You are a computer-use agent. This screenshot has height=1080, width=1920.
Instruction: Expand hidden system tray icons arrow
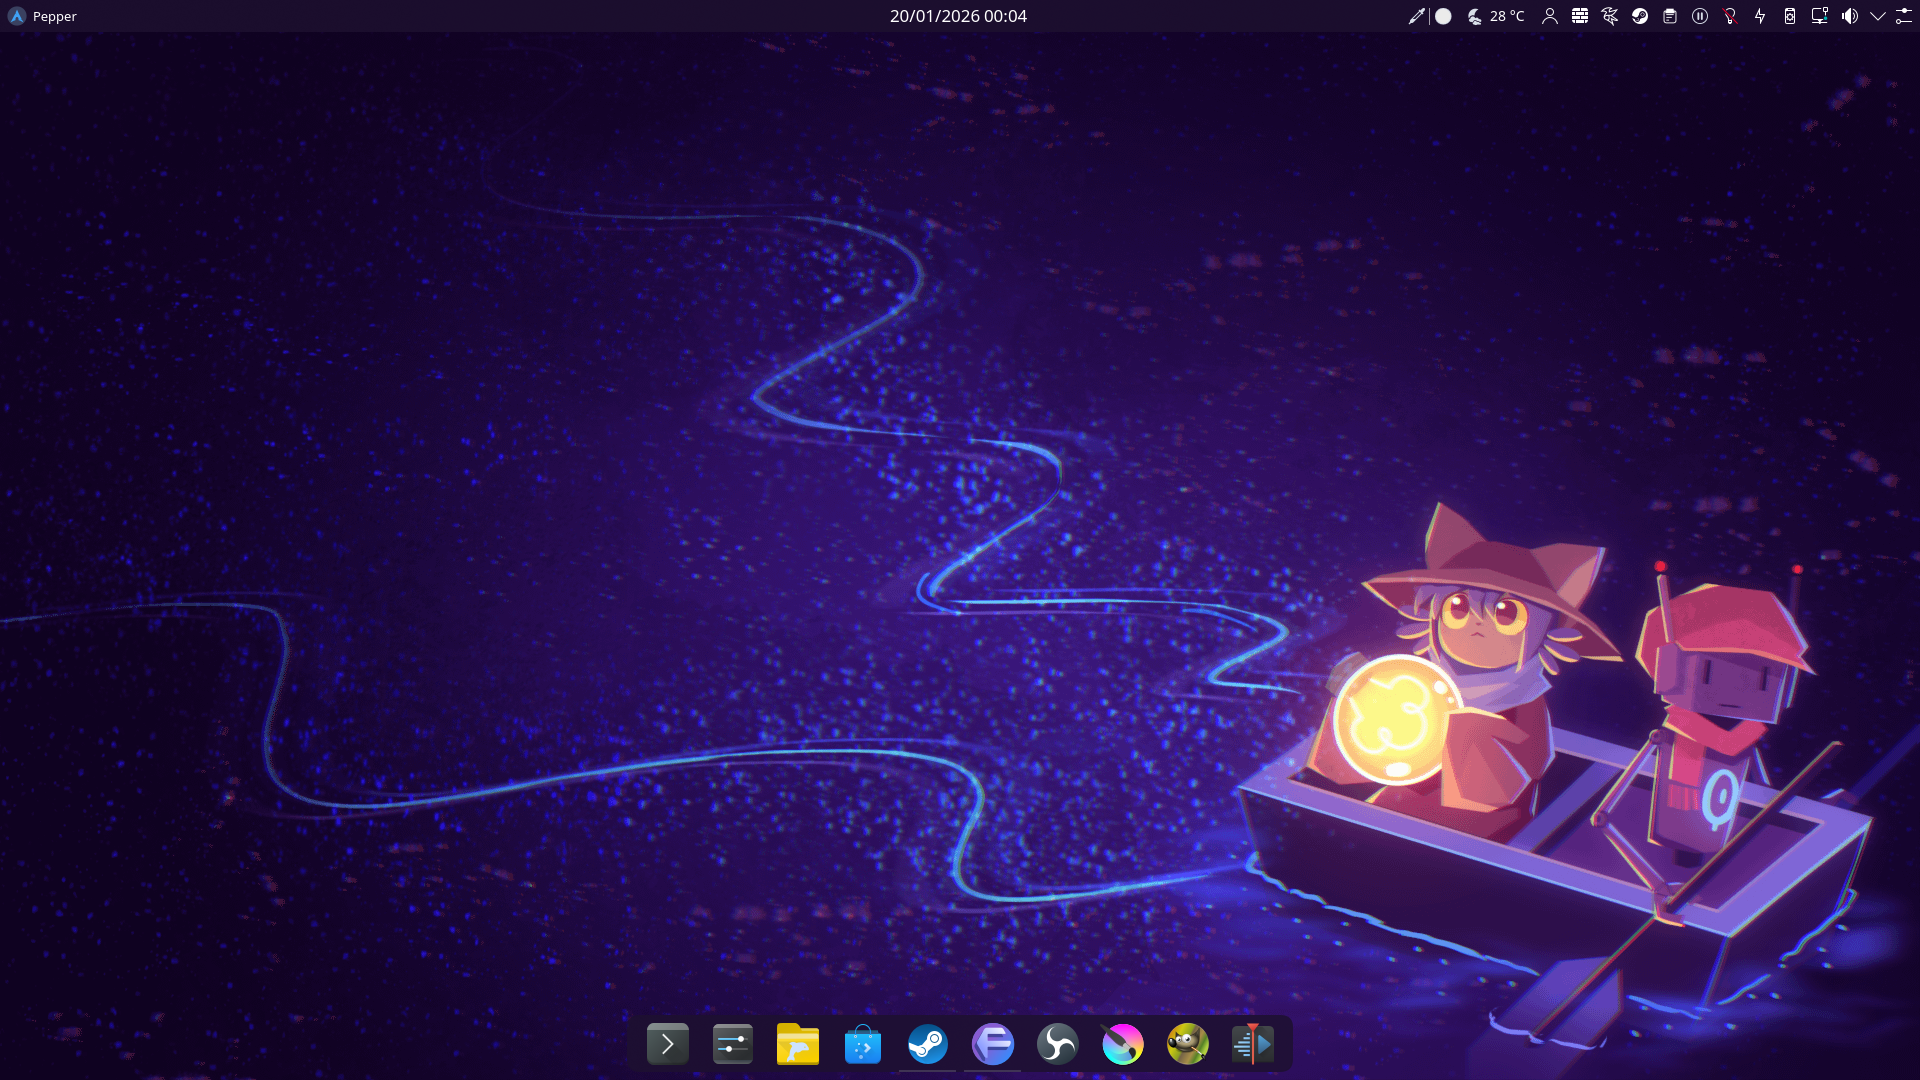[x=1878, y=16]
